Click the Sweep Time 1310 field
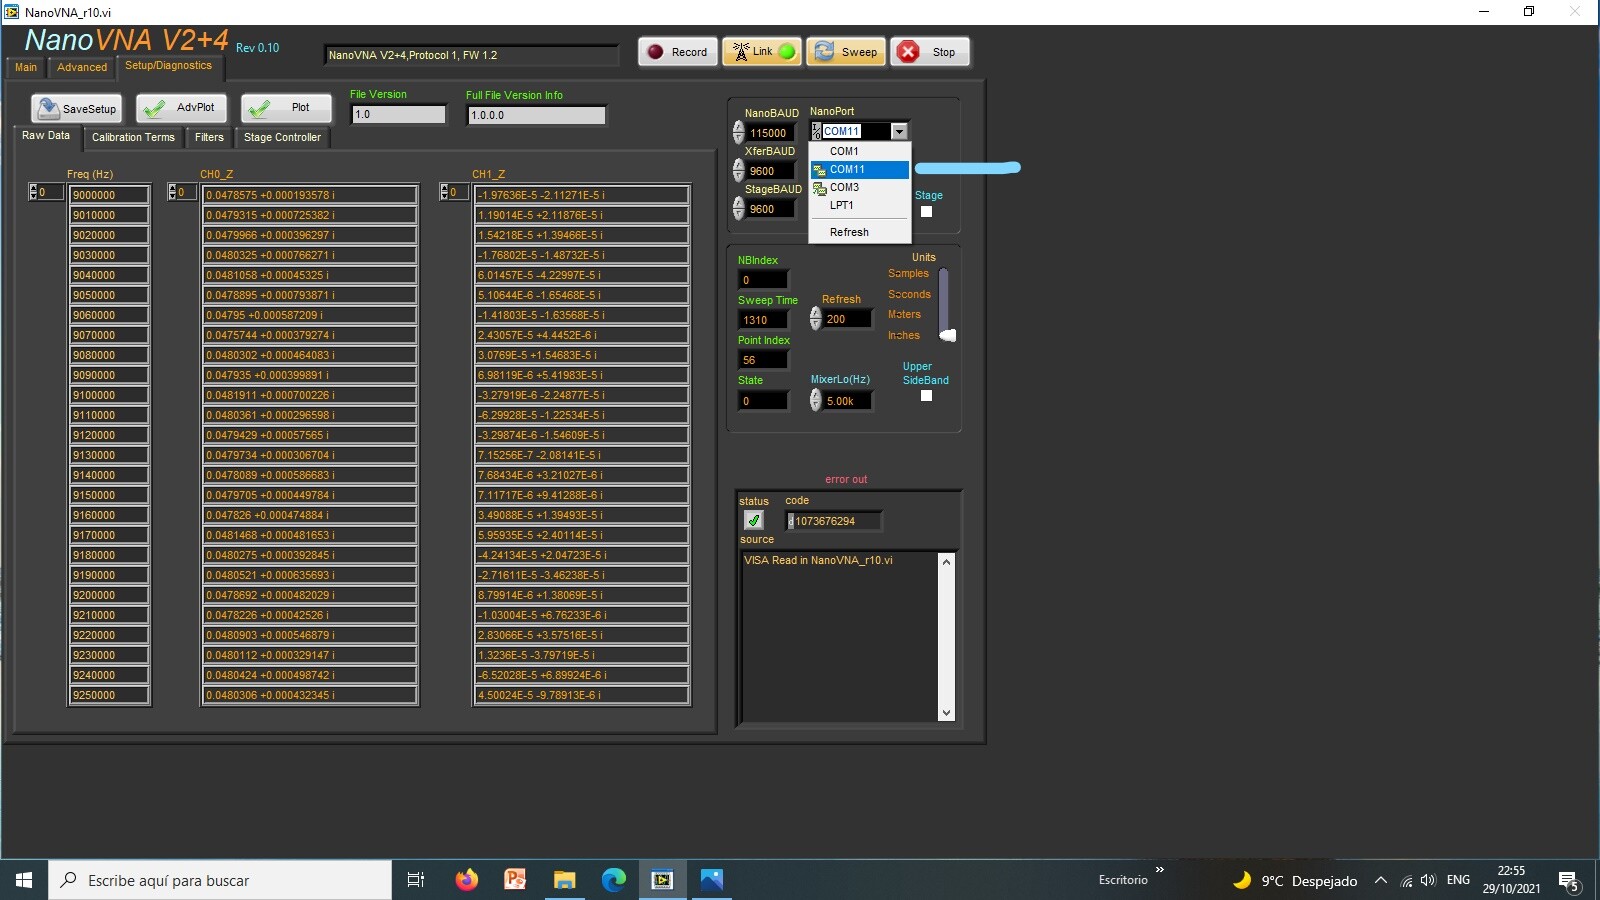This screenshot has width=1600, height=900. coord(764,320)
